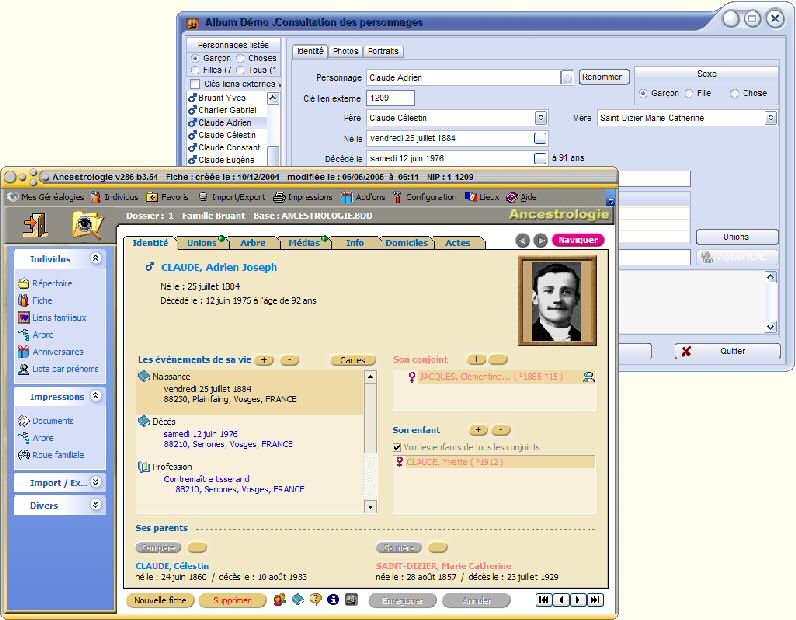Toggle showing children of all spouses checkbox
The height and width of the screenshot is (620, 796).
pyautogui.click(x=399, y=447)
